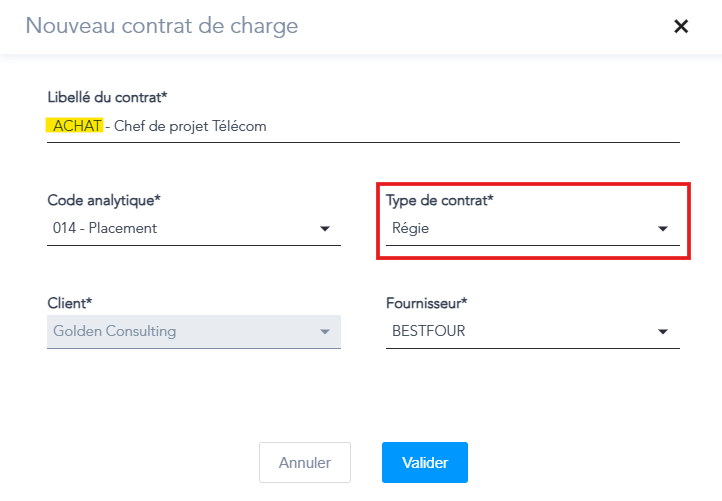Select the "014 - Placement" value
722x501 pixels.
coord(105,229)
